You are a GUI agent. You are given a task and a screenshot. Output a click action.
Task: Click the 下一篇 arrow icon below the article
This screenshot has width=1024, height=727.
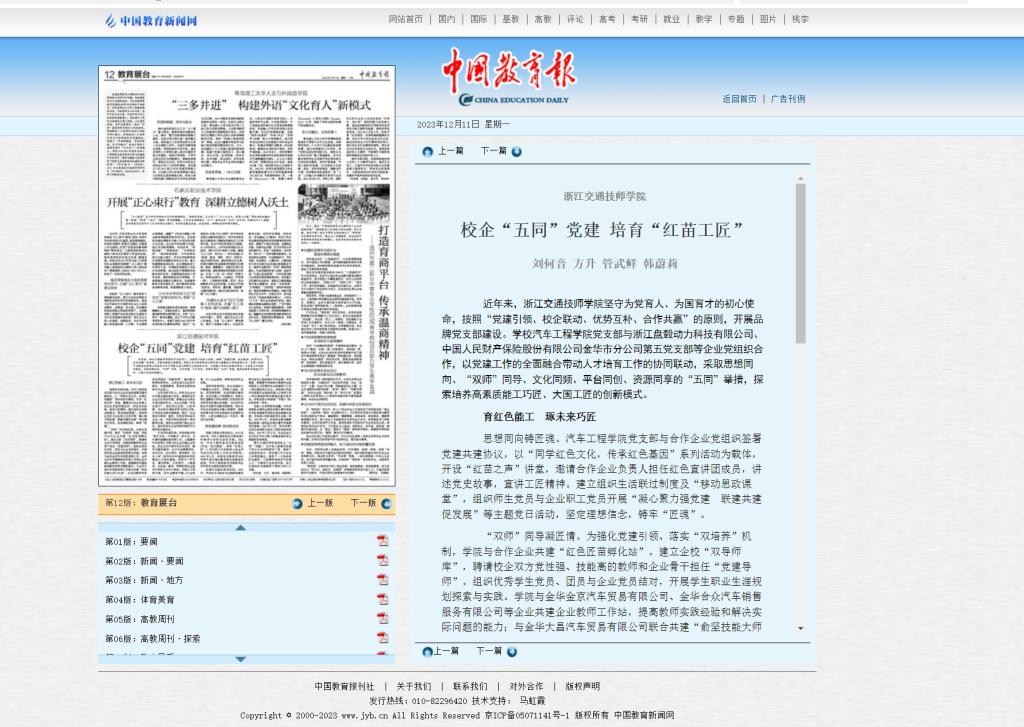point(512,651)
